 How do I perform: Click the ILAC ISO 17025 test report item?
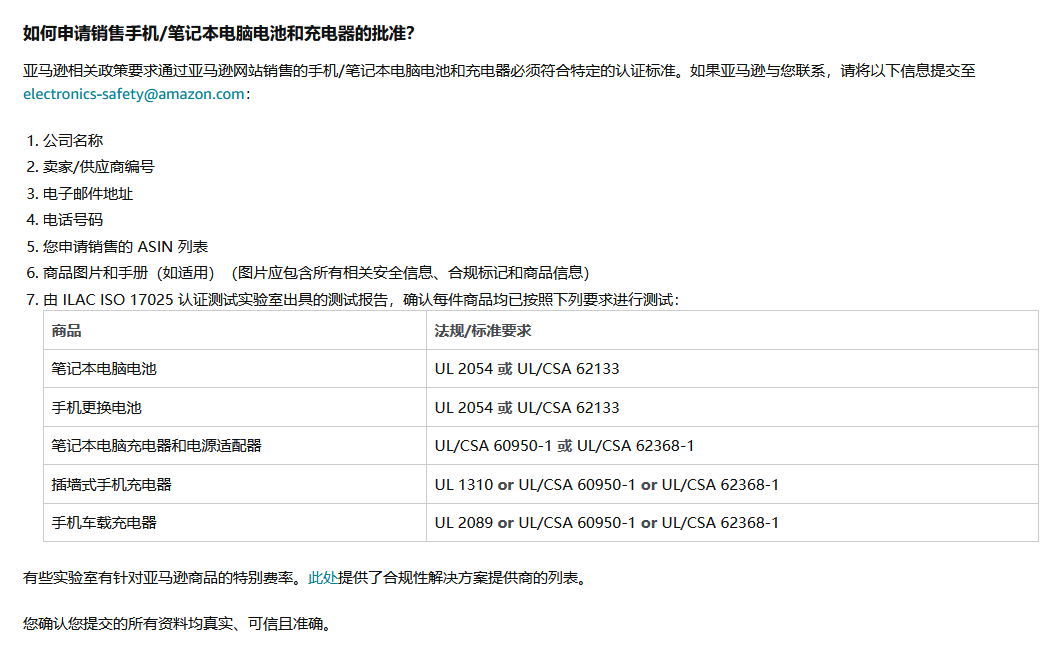(x=361, y=300)
